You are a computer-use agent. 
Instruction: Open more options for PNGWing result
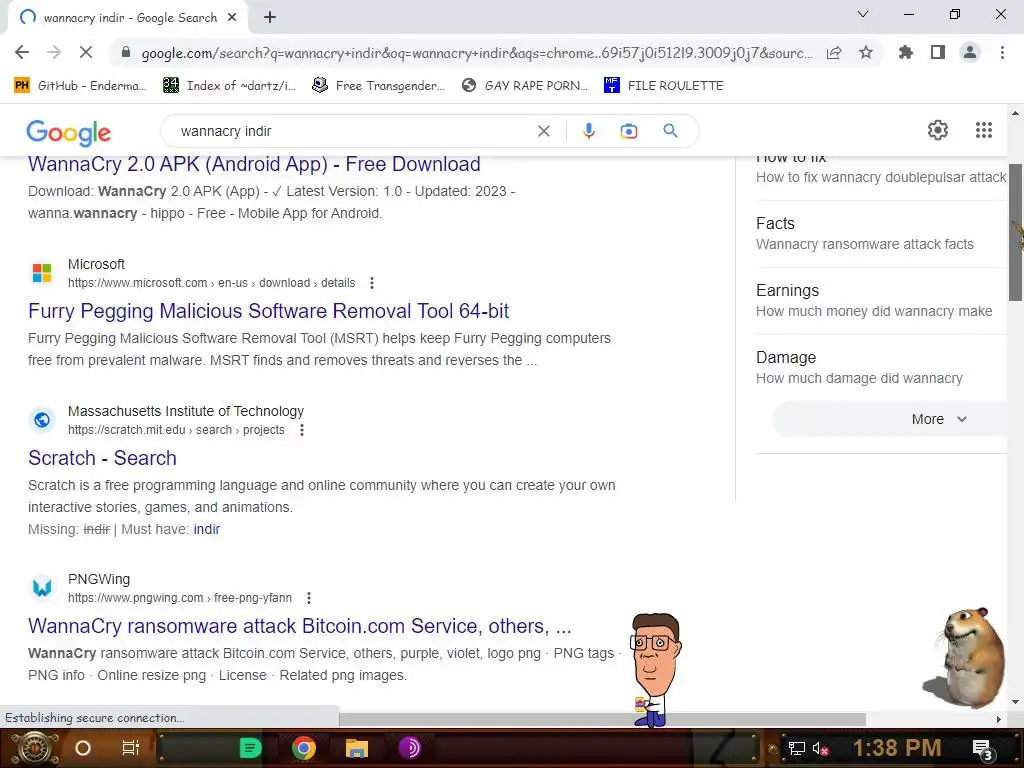point(308,598)
